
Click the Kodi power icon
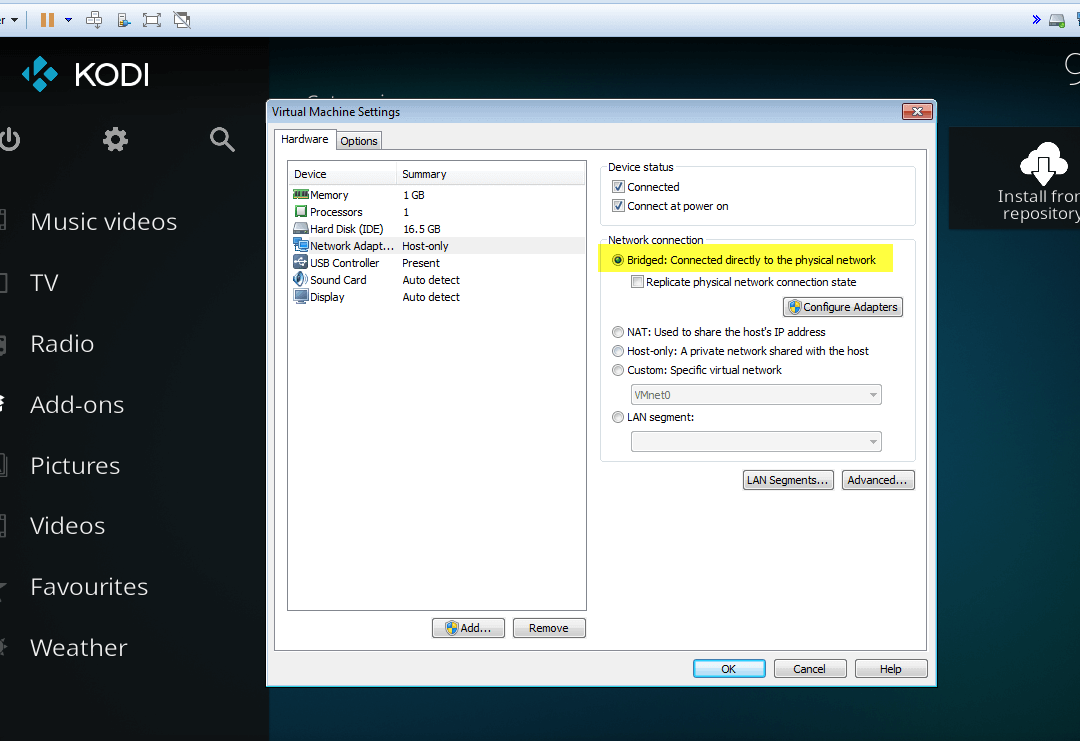point(10,140)
